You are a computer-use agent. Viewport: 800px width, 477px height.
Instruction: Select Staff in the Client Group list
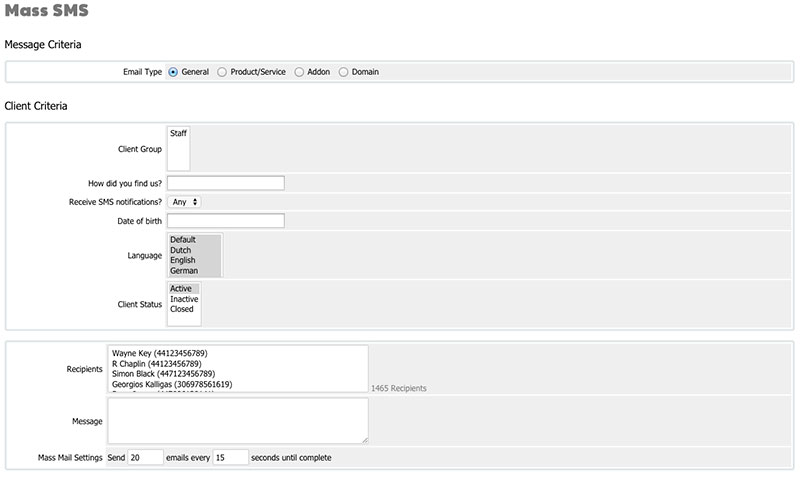[x=178, y=133]
